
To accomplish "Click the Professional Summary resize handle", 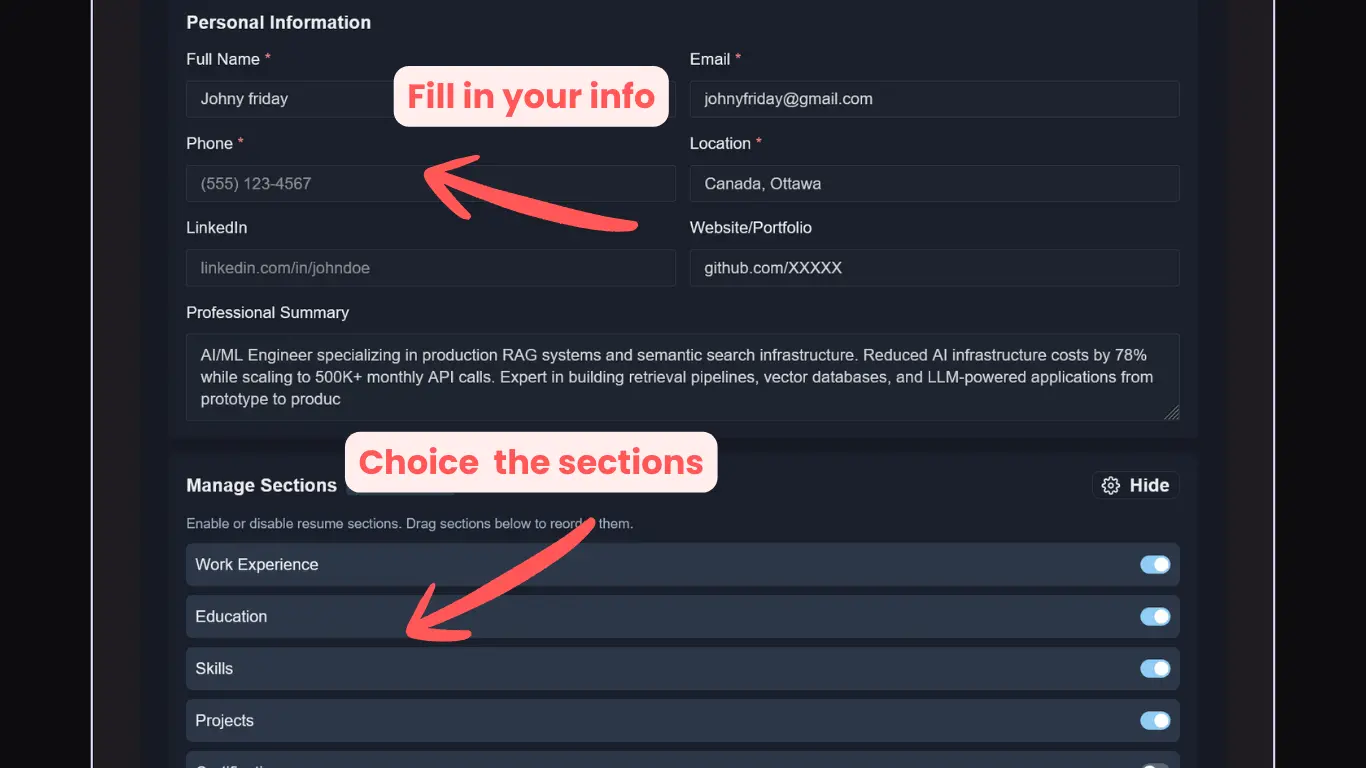I will [1172, 412].
